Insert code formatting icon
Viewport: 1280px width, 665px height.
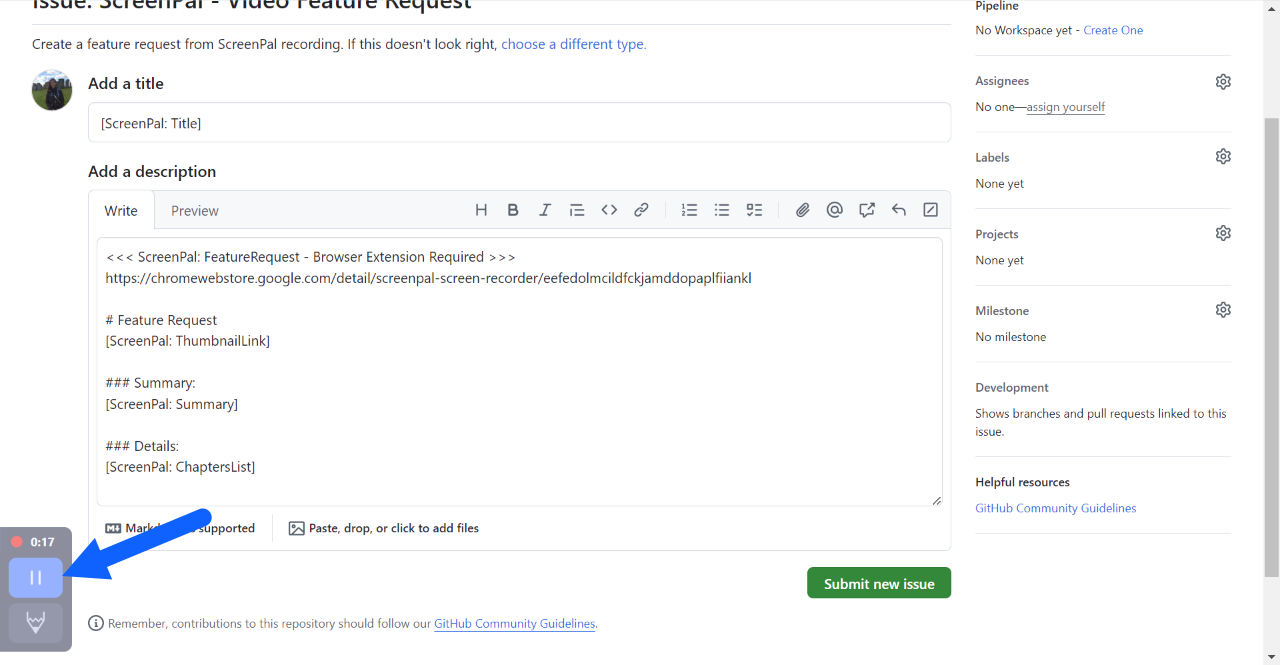609,210
